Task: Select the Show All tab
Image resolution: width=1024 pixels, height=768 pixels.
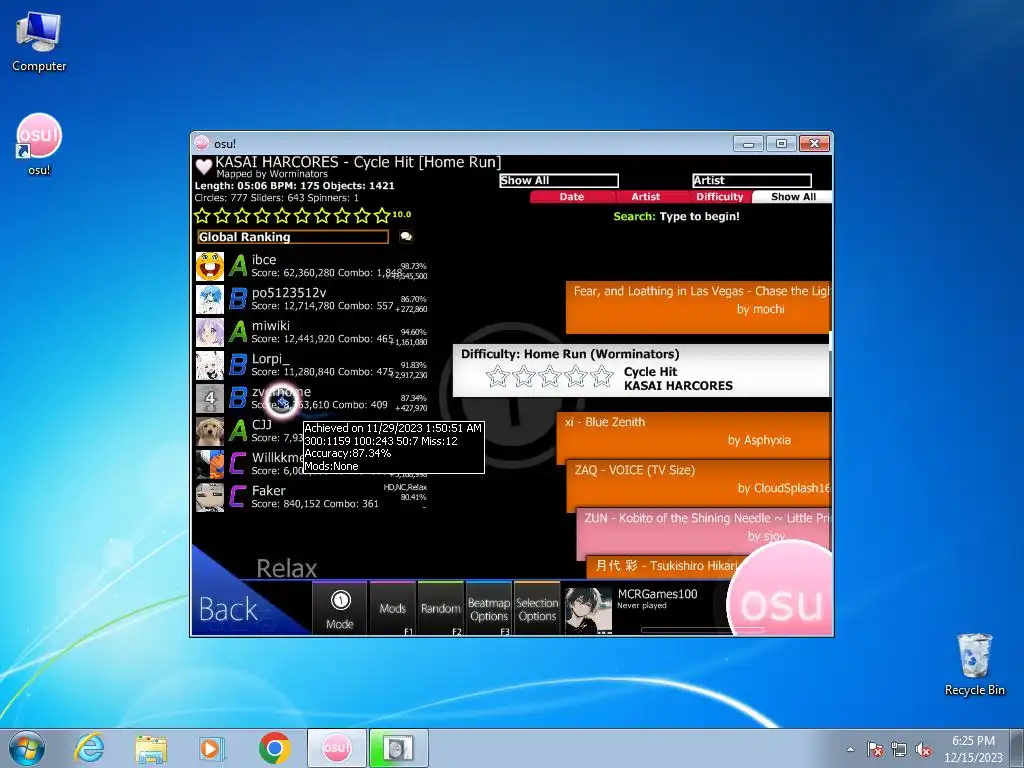Action: click(793, 197)
